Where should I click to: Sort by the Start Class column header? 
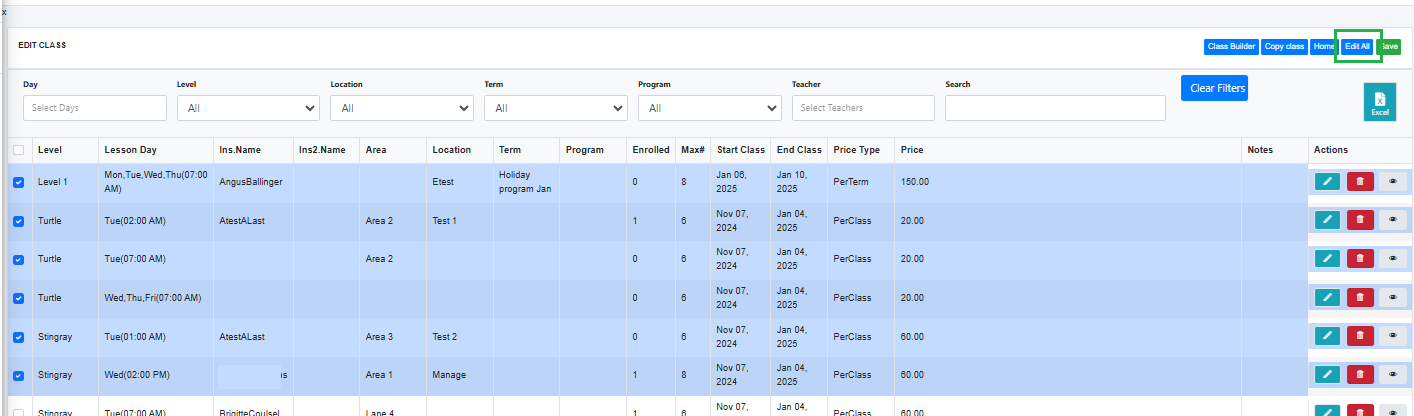741,150
